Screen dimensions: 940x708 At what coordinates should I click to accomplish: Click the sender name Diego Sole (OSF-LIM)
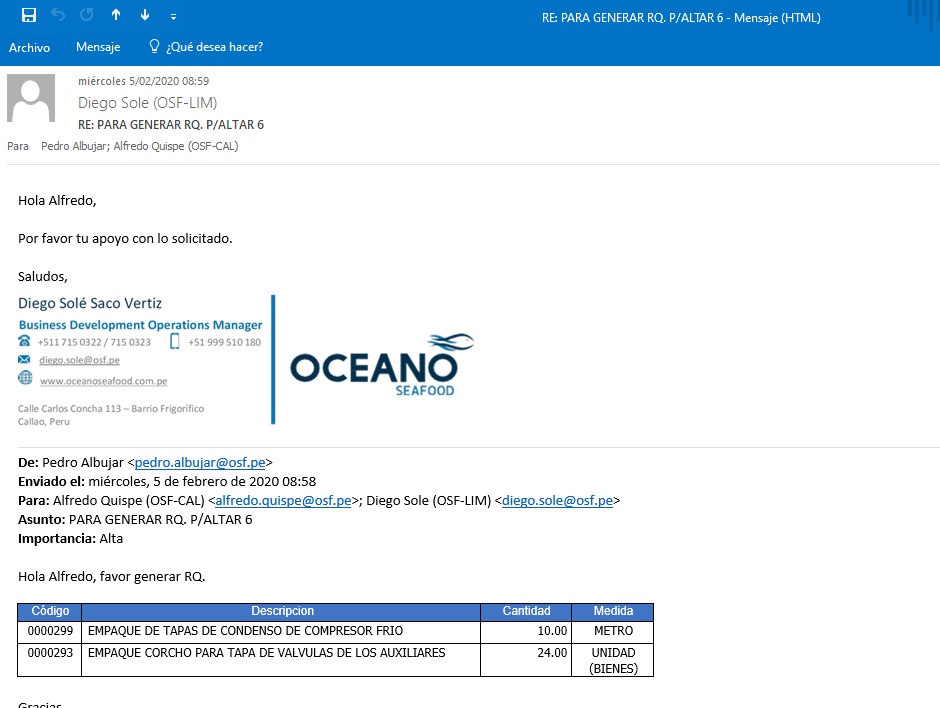(x=147, y=103)
